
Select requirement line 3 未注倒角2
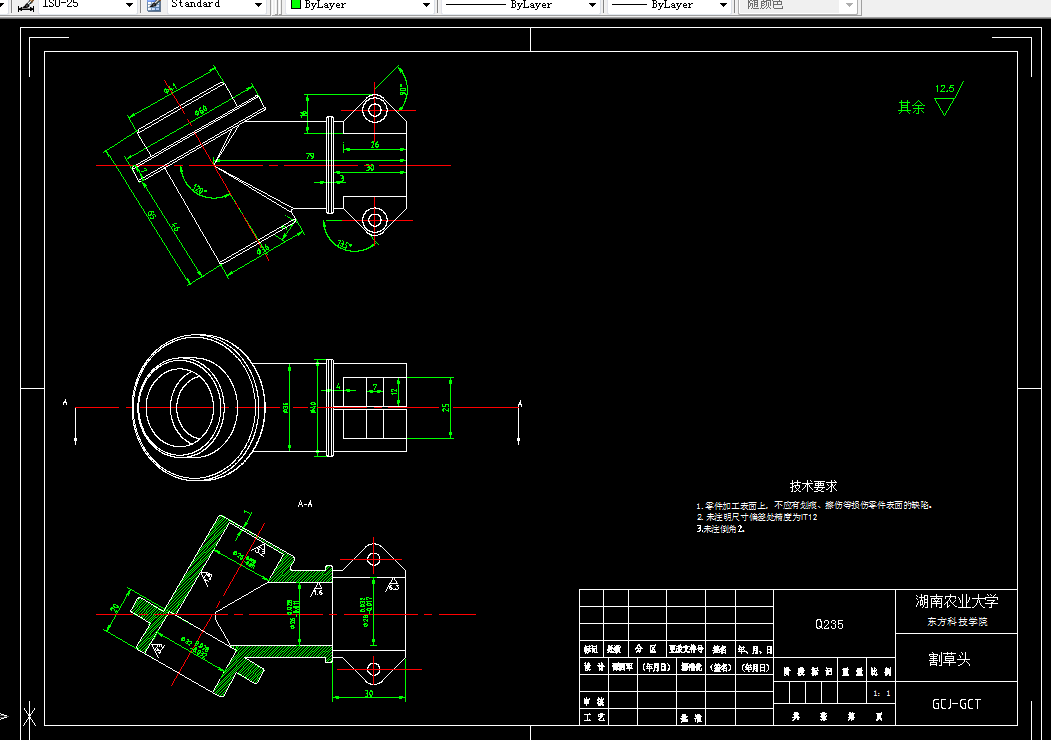click(721, 529)
